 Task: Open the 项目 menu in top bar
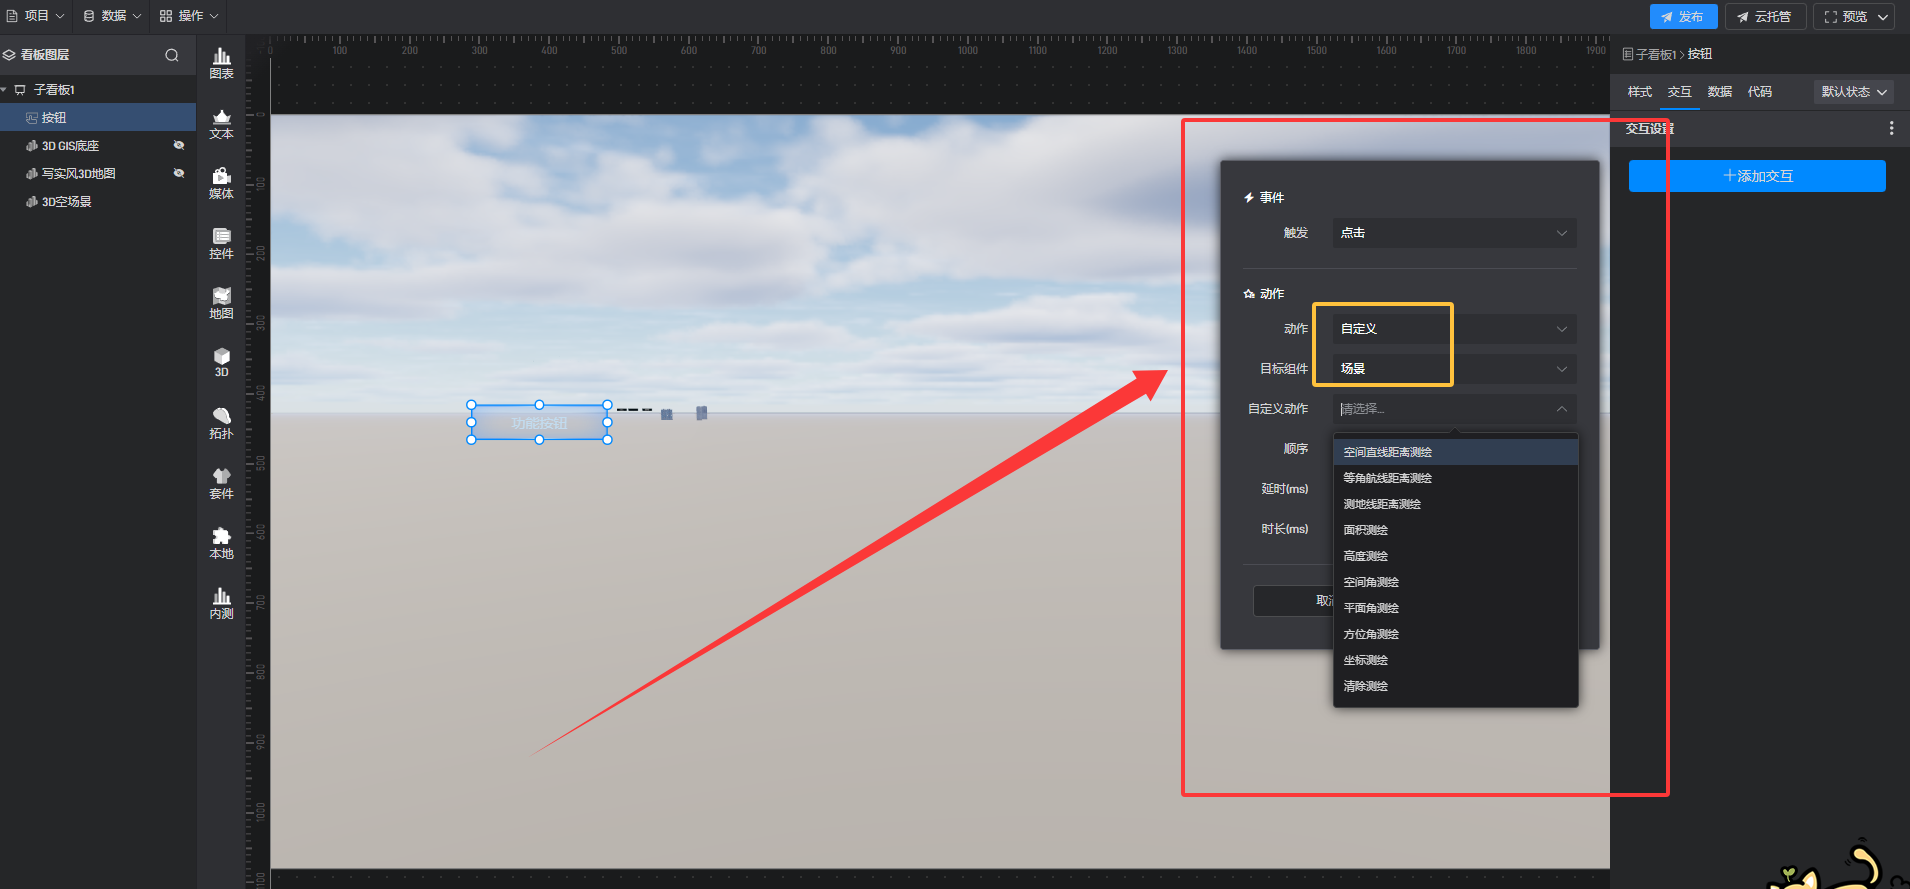(x=36, y=16)
